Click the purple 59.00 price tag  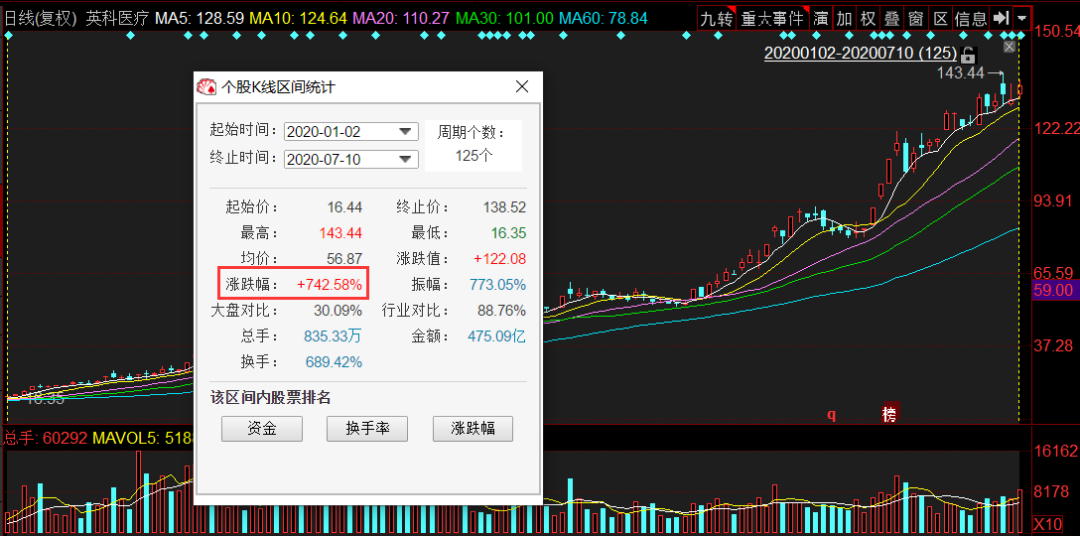[x=1053, y=290]
